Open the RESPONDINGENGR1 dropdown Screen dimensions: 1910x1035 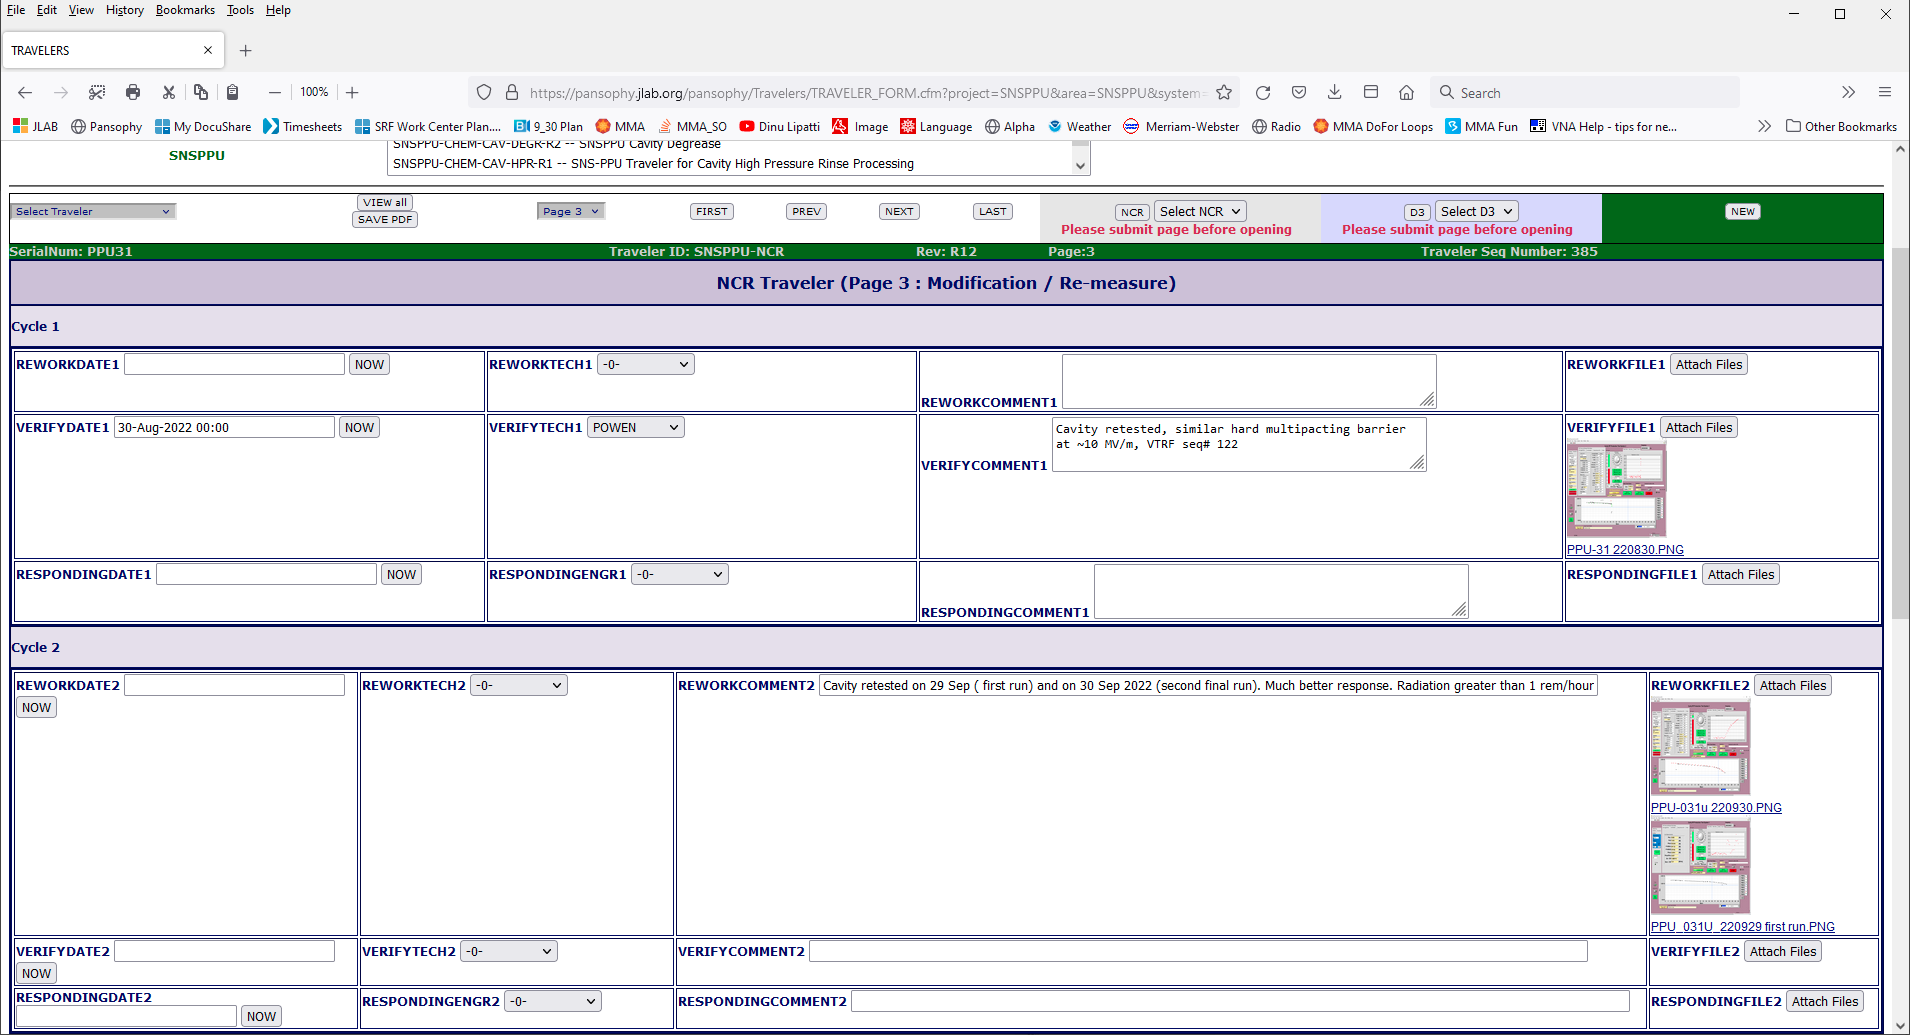coord(680,574)
